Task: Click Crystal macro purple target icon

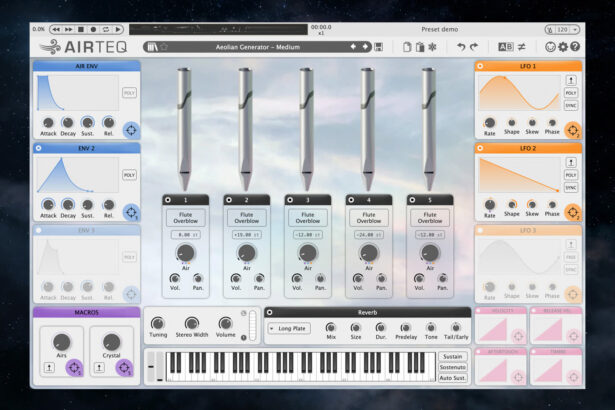Action: [124, 368]
